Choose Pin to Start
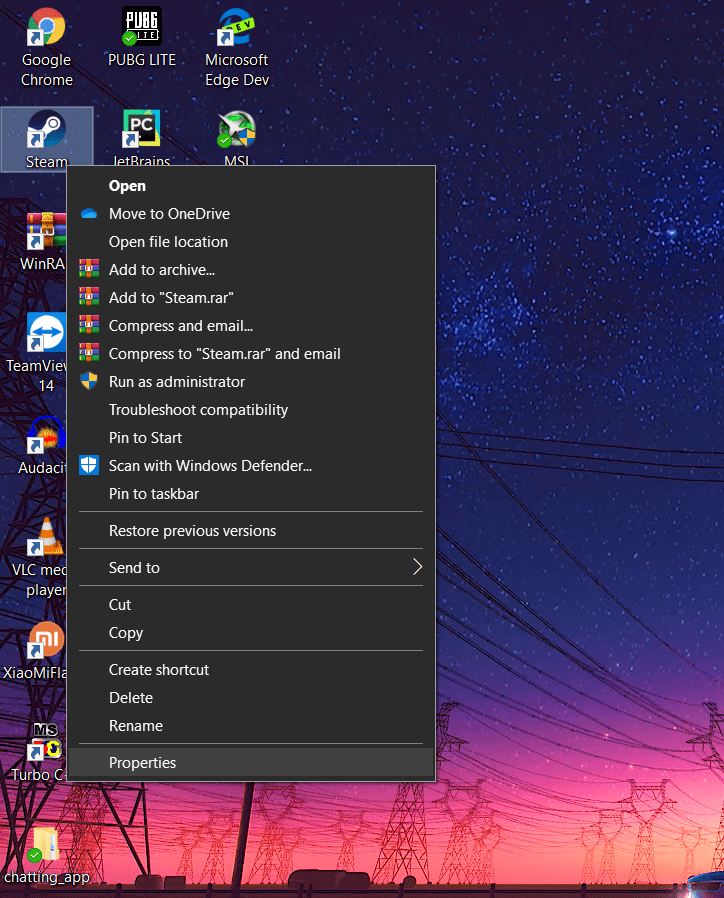This screenshot has width=724, height=898. click(x=251, y=438)
